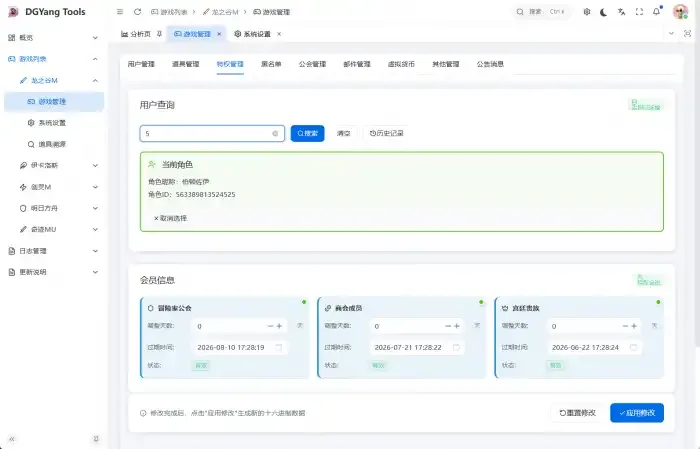
Task: Click the refresh icon in the header
Action: 138,12
